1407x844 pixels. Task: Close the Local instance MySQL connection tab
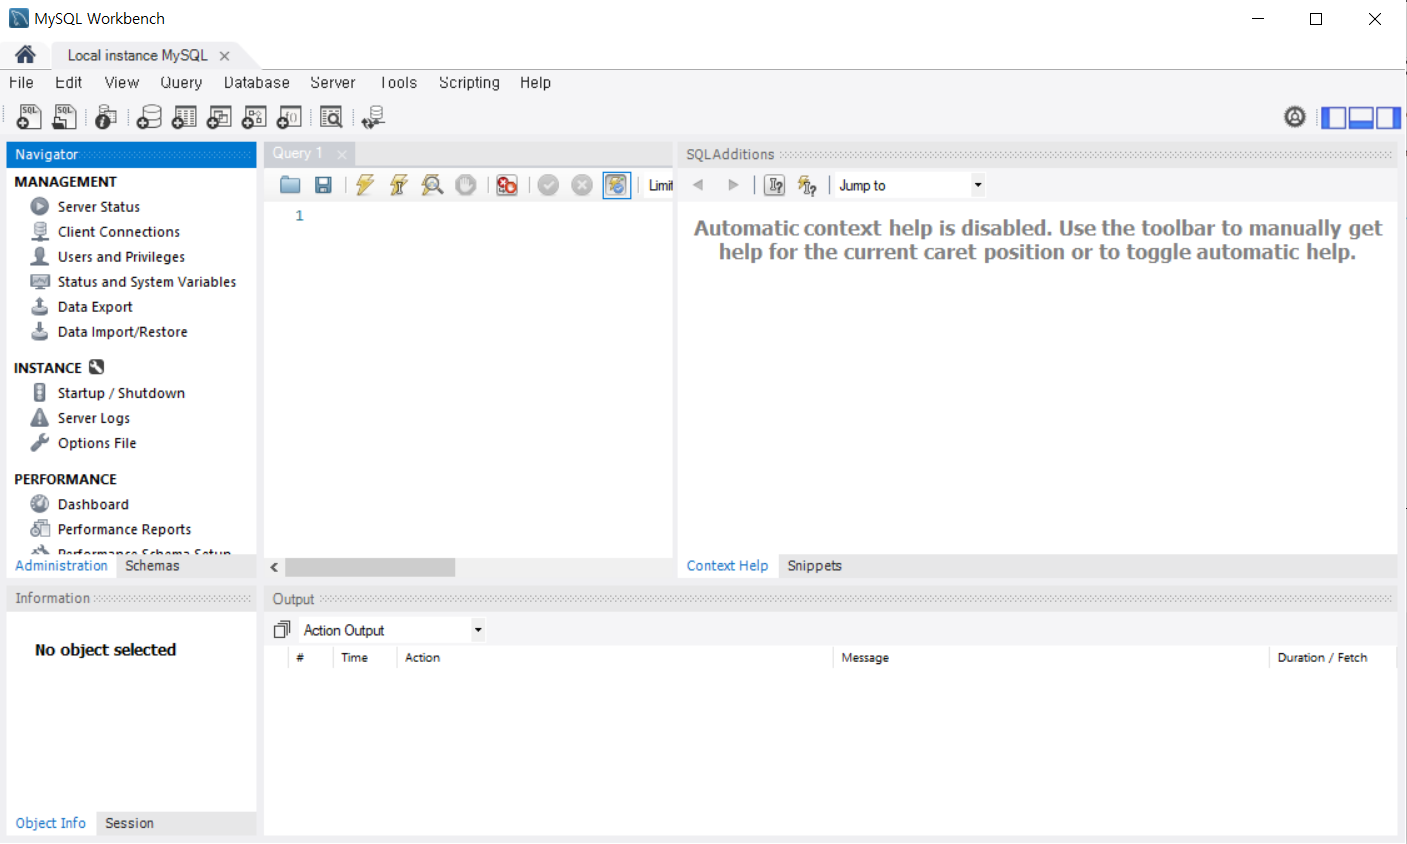(225, 56)
